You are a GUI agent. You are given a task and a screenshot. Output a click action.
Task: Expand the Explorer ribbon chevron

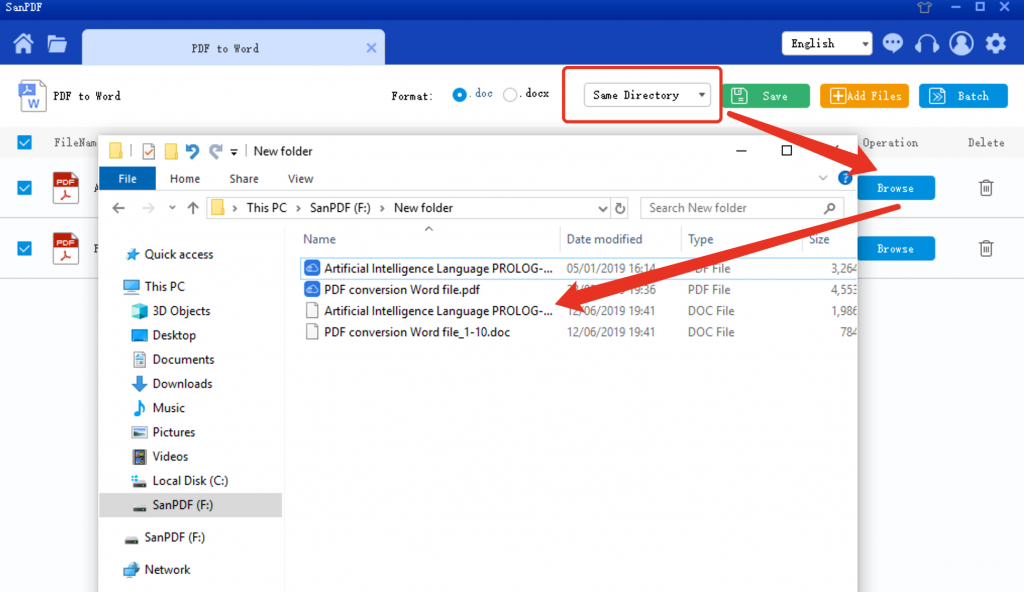point(823,178)
